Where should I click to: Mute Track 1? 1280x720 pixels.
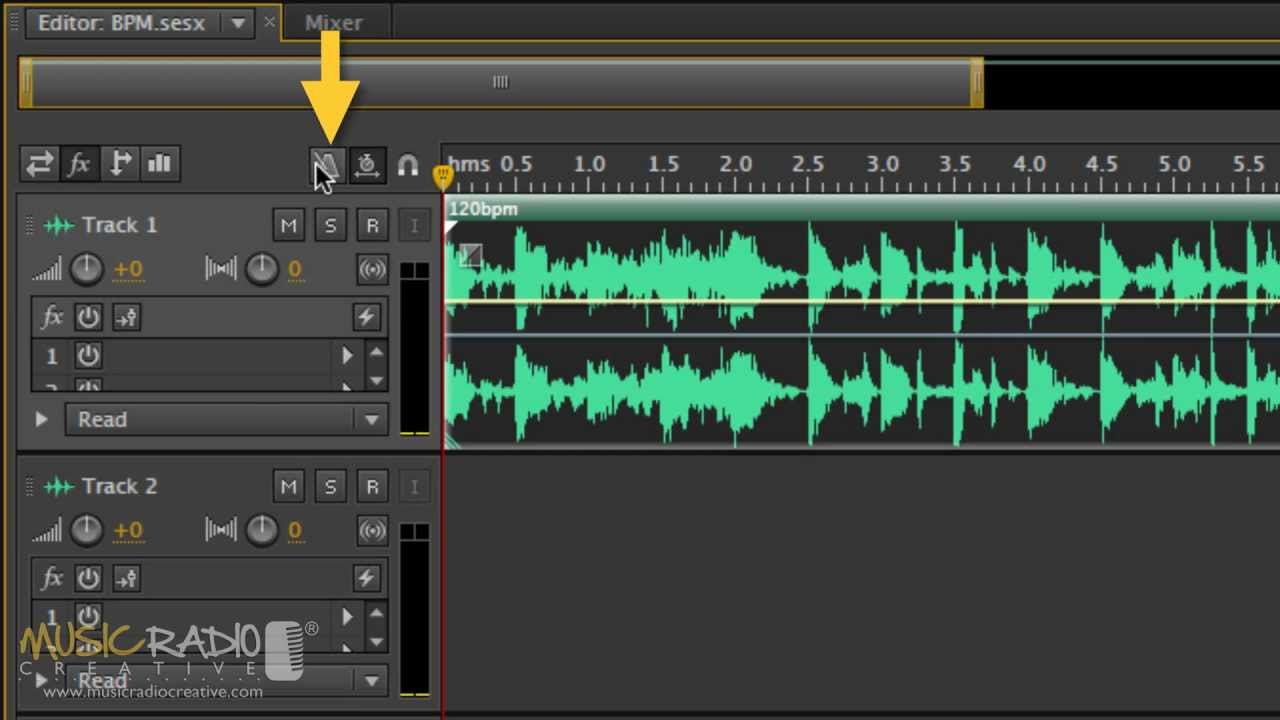(288, 225)
